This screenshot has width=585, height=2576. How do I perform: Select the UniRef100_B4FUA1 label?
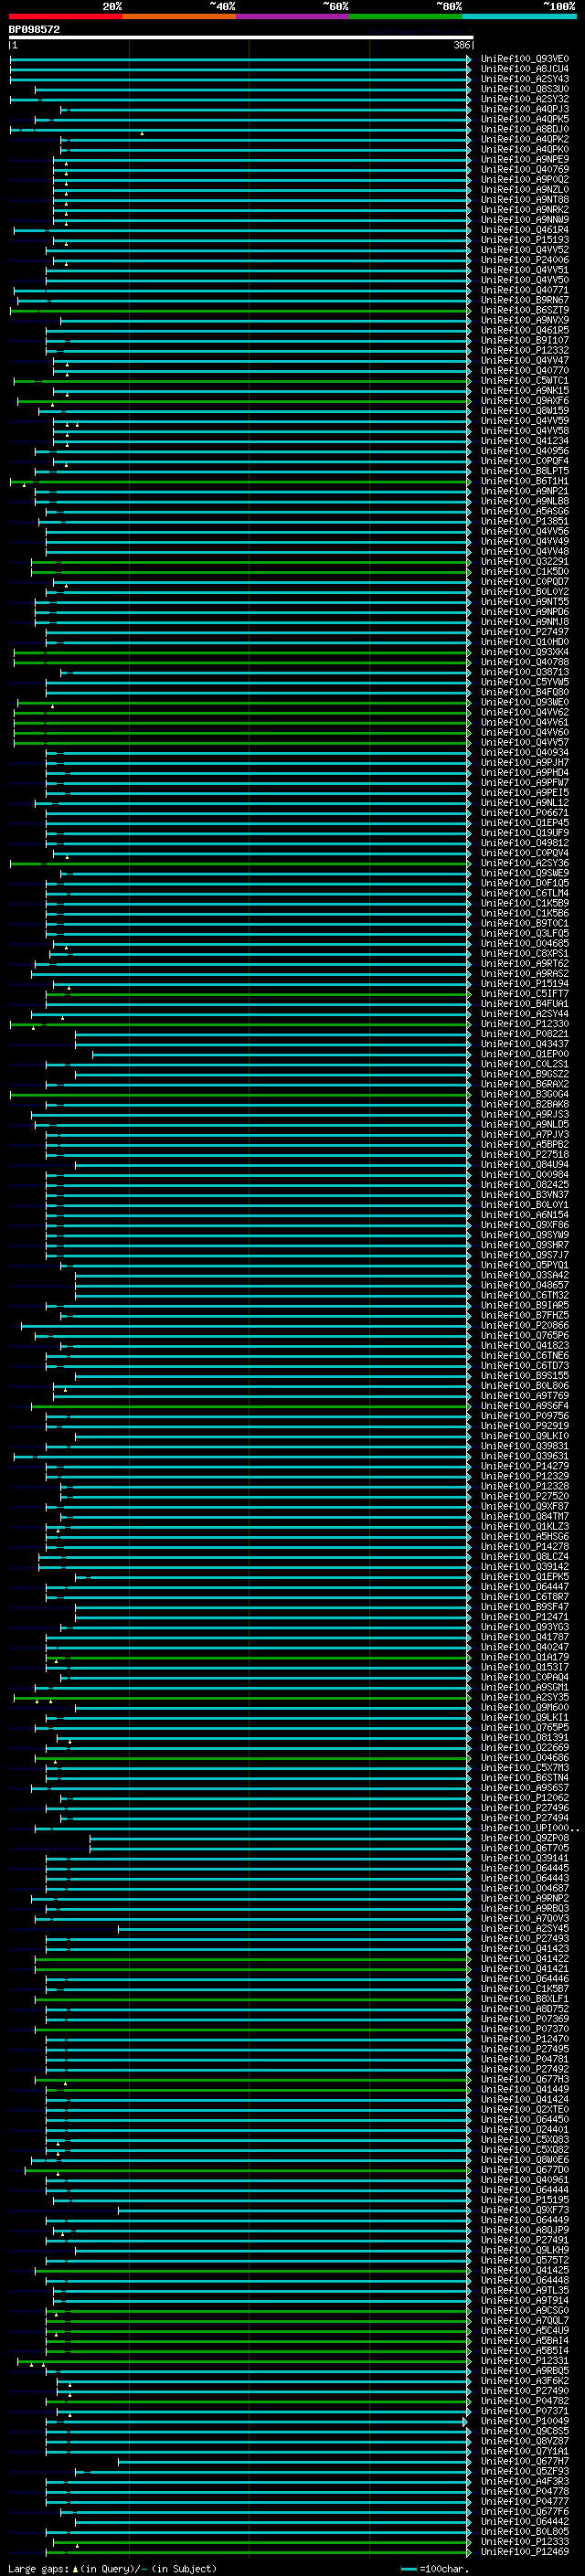[x=525, y=1004]
